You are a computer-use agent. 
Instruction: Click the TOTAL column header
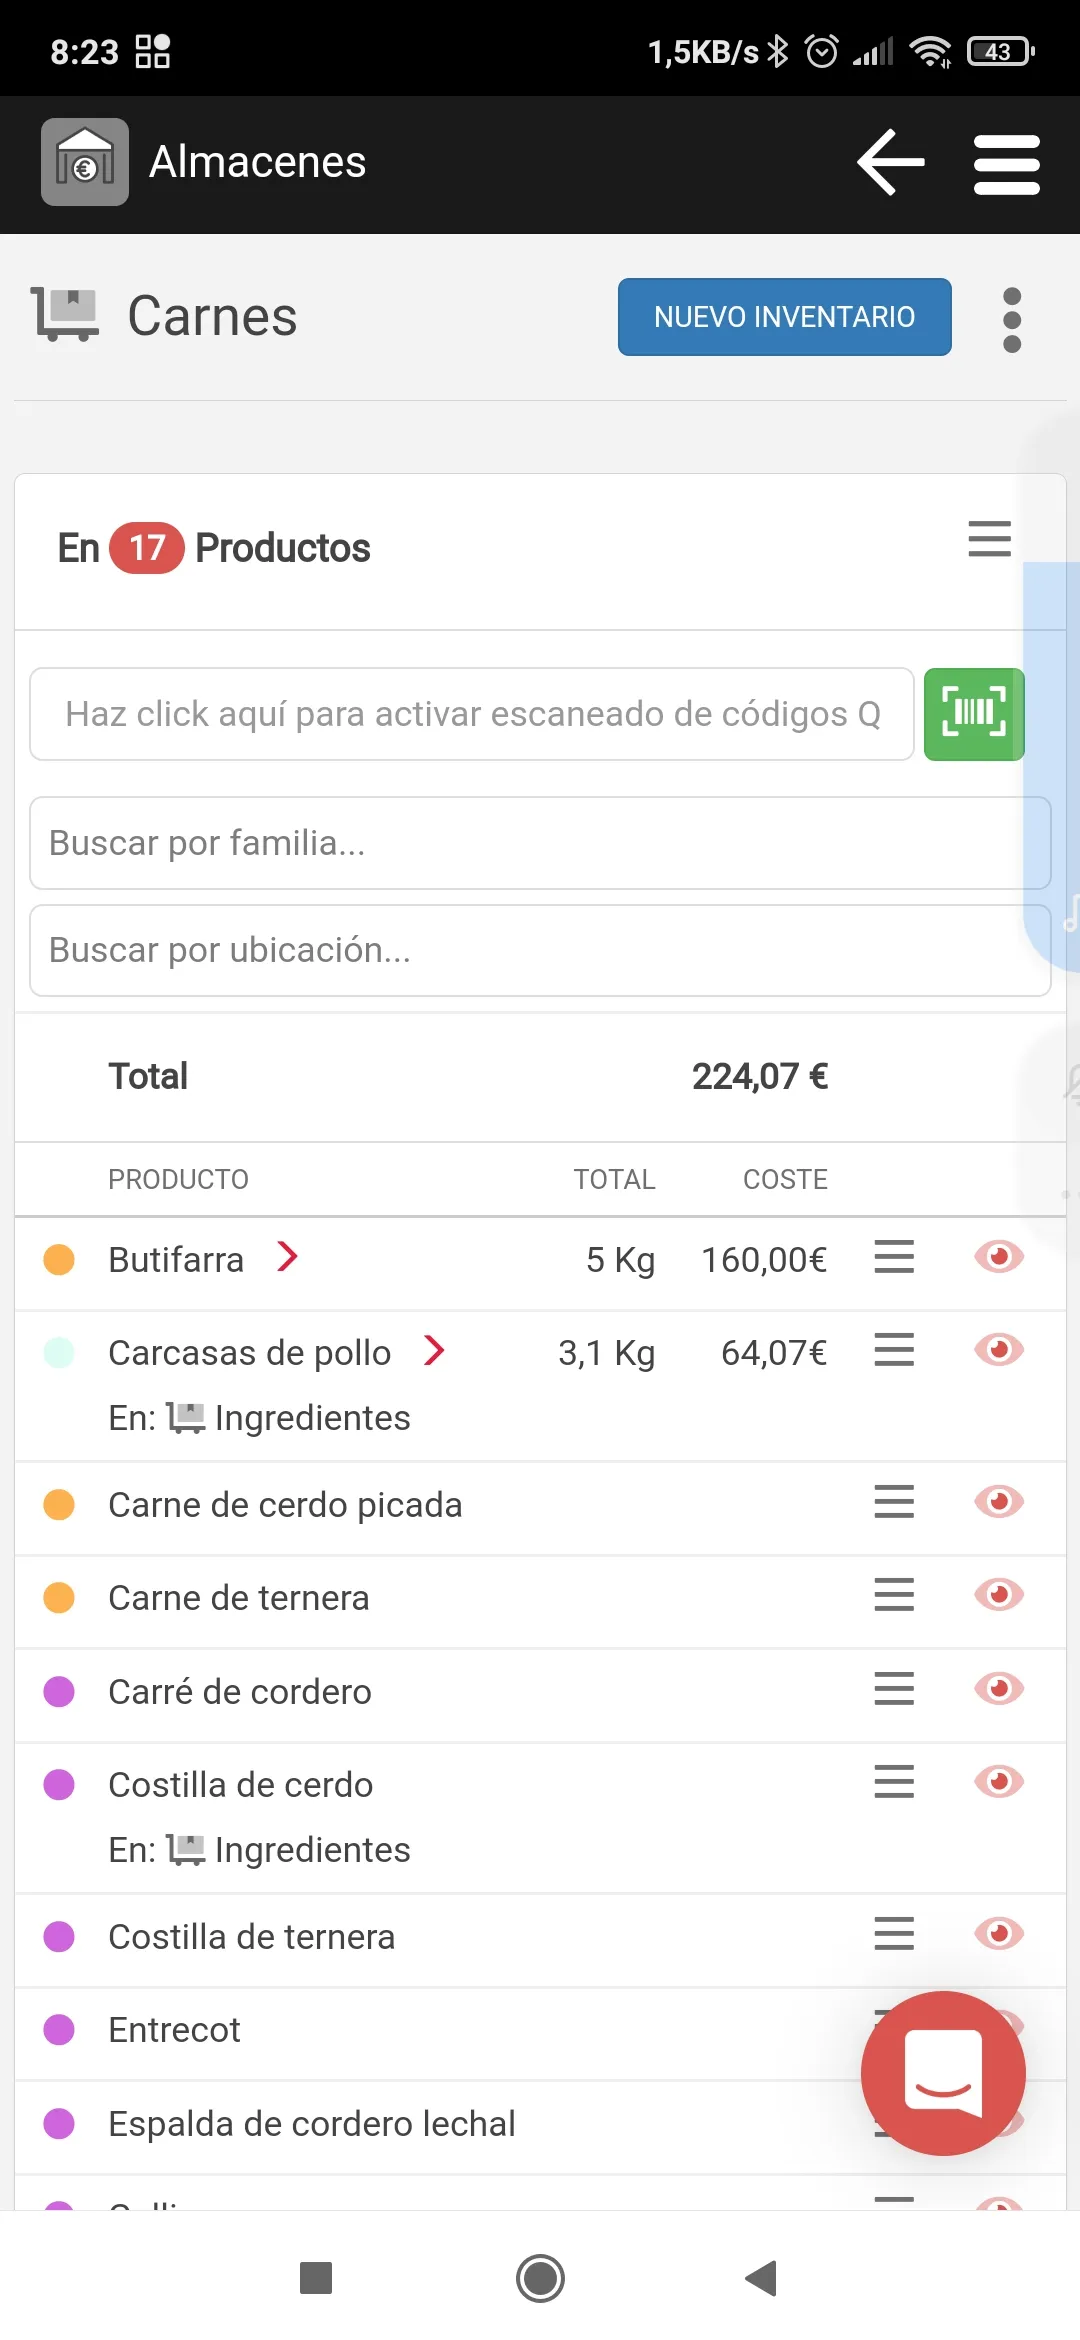point(614,1180)
